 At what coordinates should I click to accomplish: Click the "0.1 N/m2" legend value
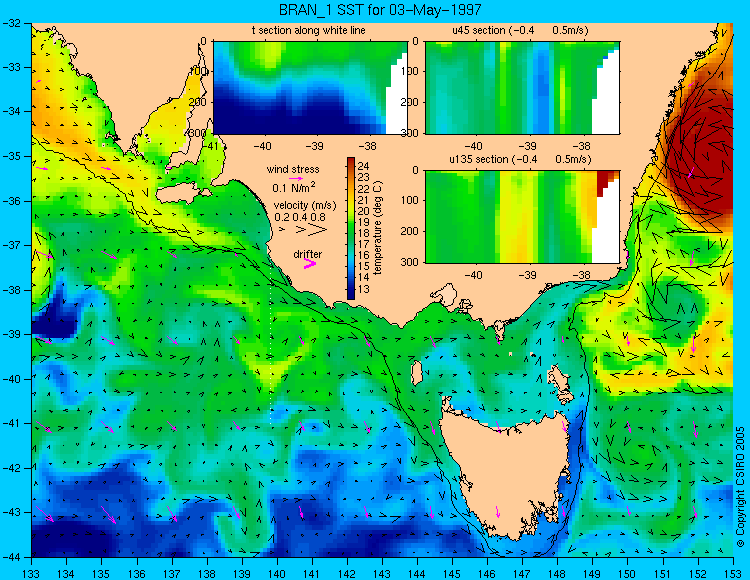(294, 187)
